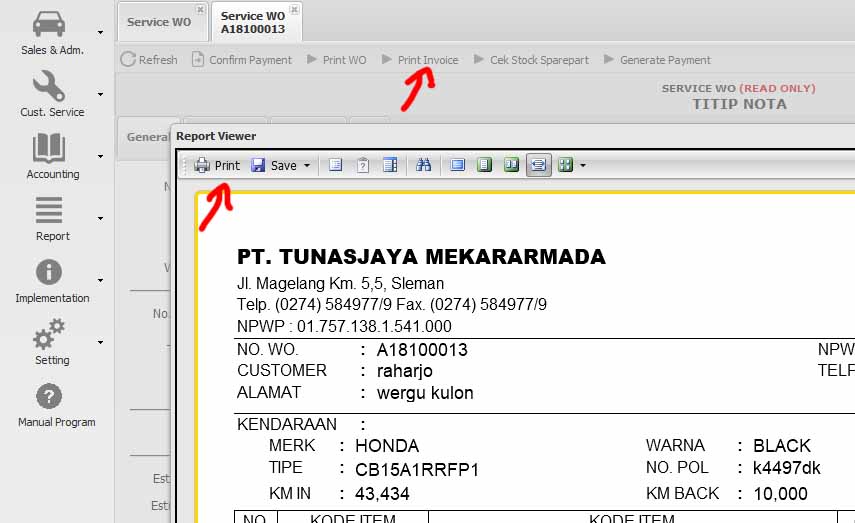The height and width of the screenshot is (523, 855).
Task: Click the Print Invoice button
Action: [420, 60]
